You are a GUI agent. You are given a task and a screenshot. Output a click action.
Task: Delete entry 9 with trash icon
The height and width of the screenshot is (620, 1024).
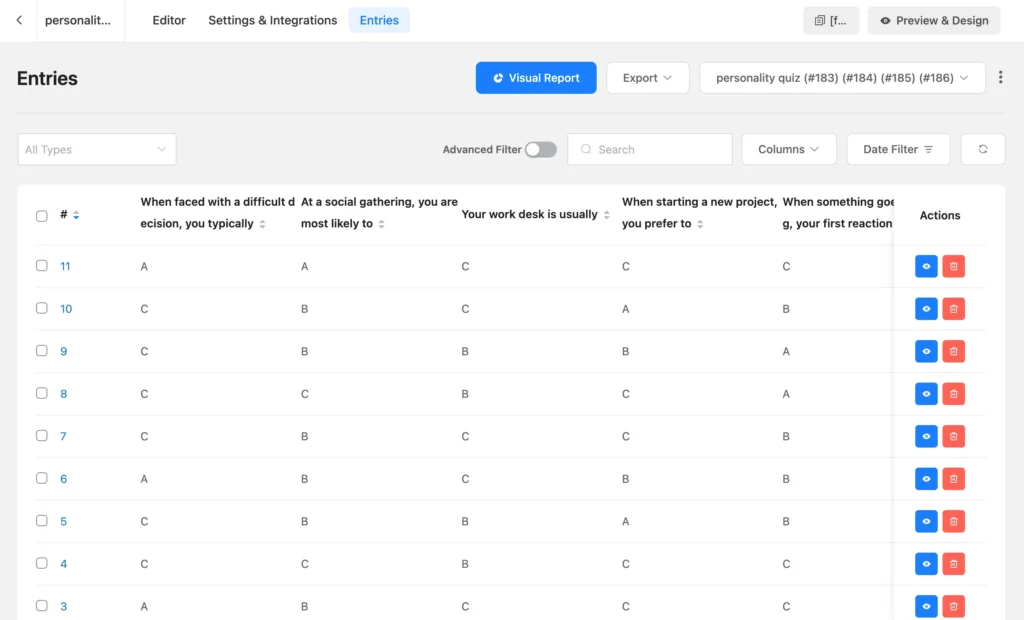[x=953, y=351]
